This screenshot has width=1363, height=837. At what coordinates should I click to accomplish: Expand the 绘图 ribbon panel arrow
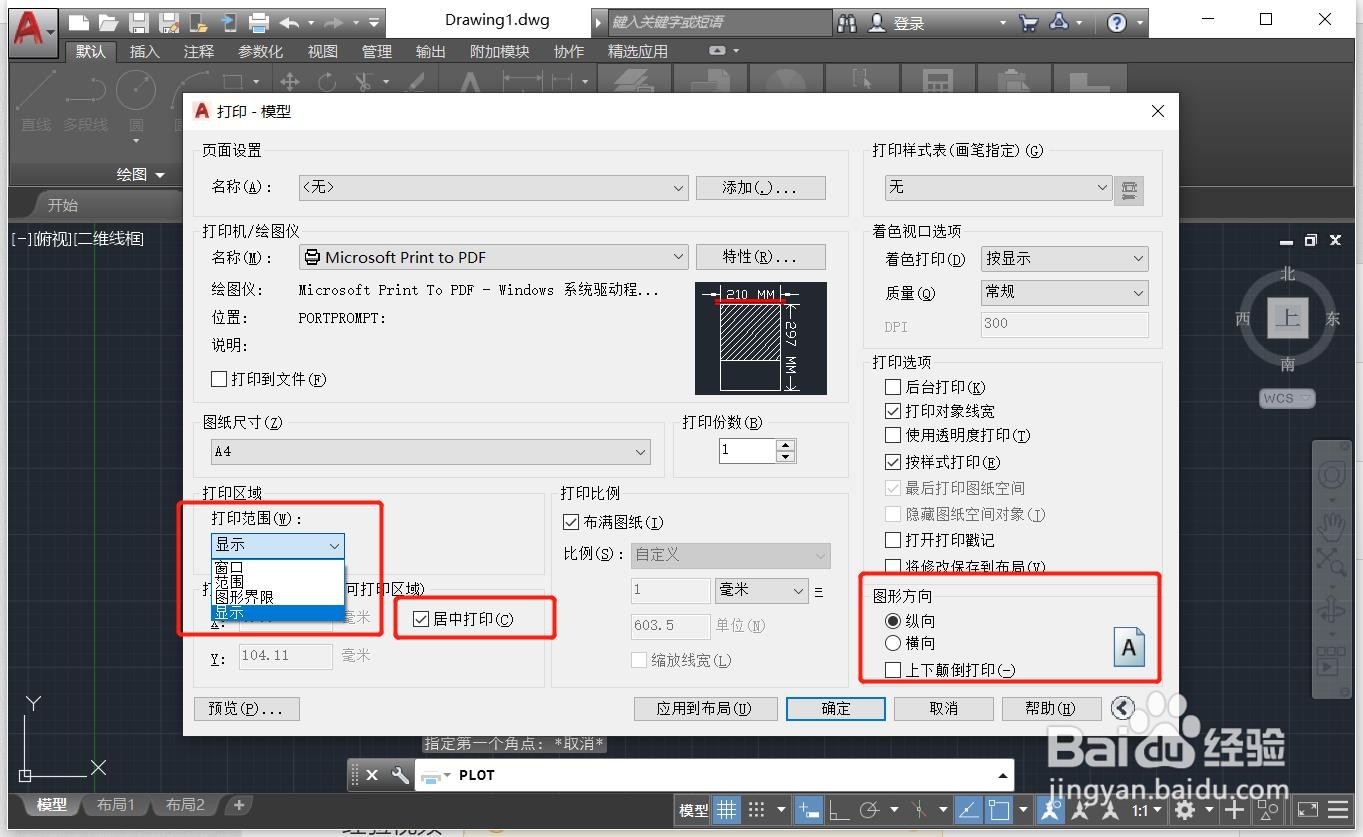tap(160, 175)
